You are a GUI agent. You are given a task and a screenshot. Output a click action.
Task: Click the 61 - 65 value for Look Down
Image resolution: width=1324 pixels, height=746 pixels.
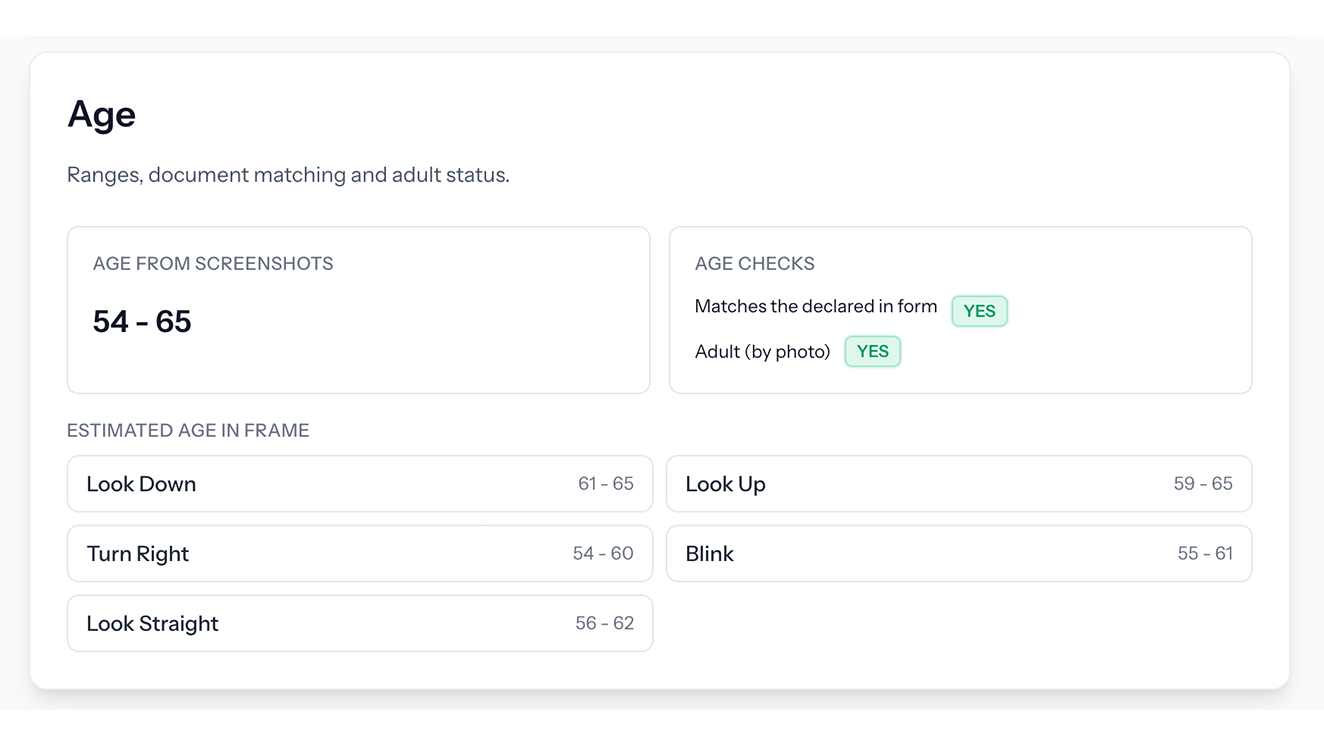click(x=605, y=484)
